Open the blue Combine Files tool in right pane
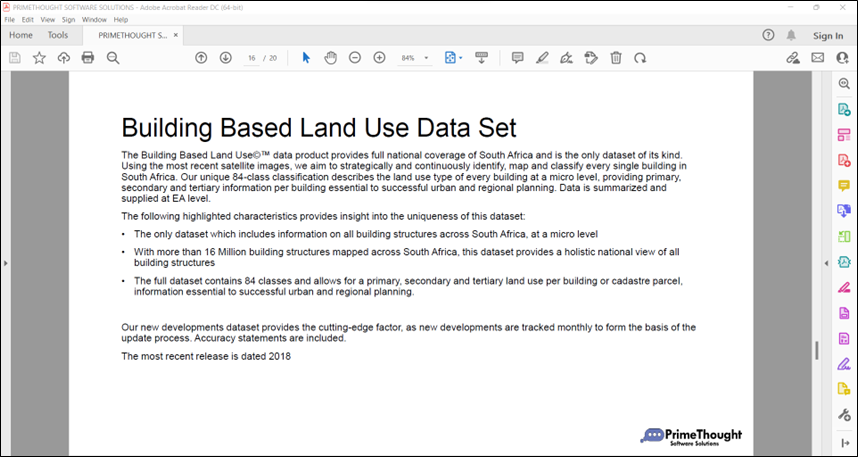This screenshot has width=858, height=457. (x=844, y=211)
